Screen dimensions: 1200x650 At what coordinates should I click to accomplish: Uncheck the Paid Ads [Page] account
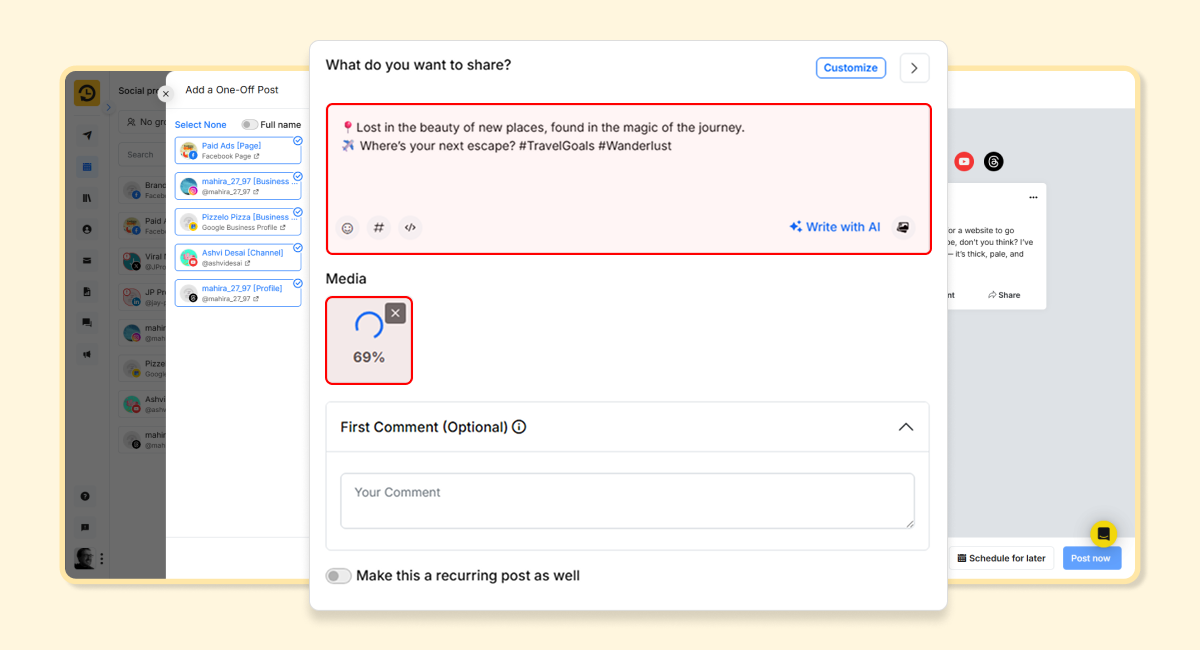[x=298, y=141]
